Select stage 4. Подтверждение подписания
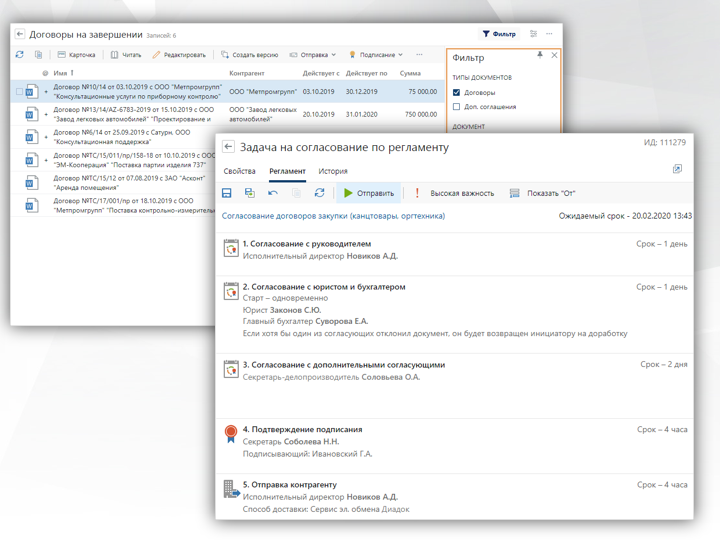Screen dimensions: 720x551 click(455, 446)
